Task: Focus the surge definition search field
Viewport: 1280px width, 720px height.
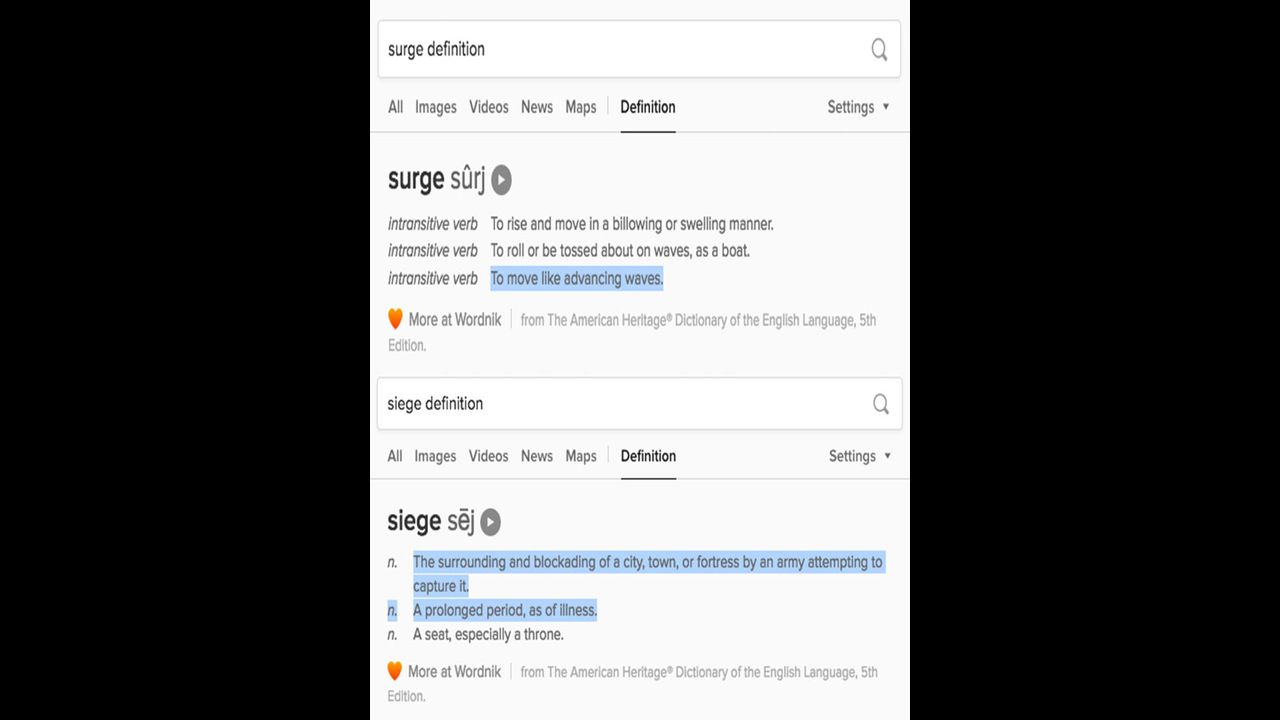Action: 620,50
